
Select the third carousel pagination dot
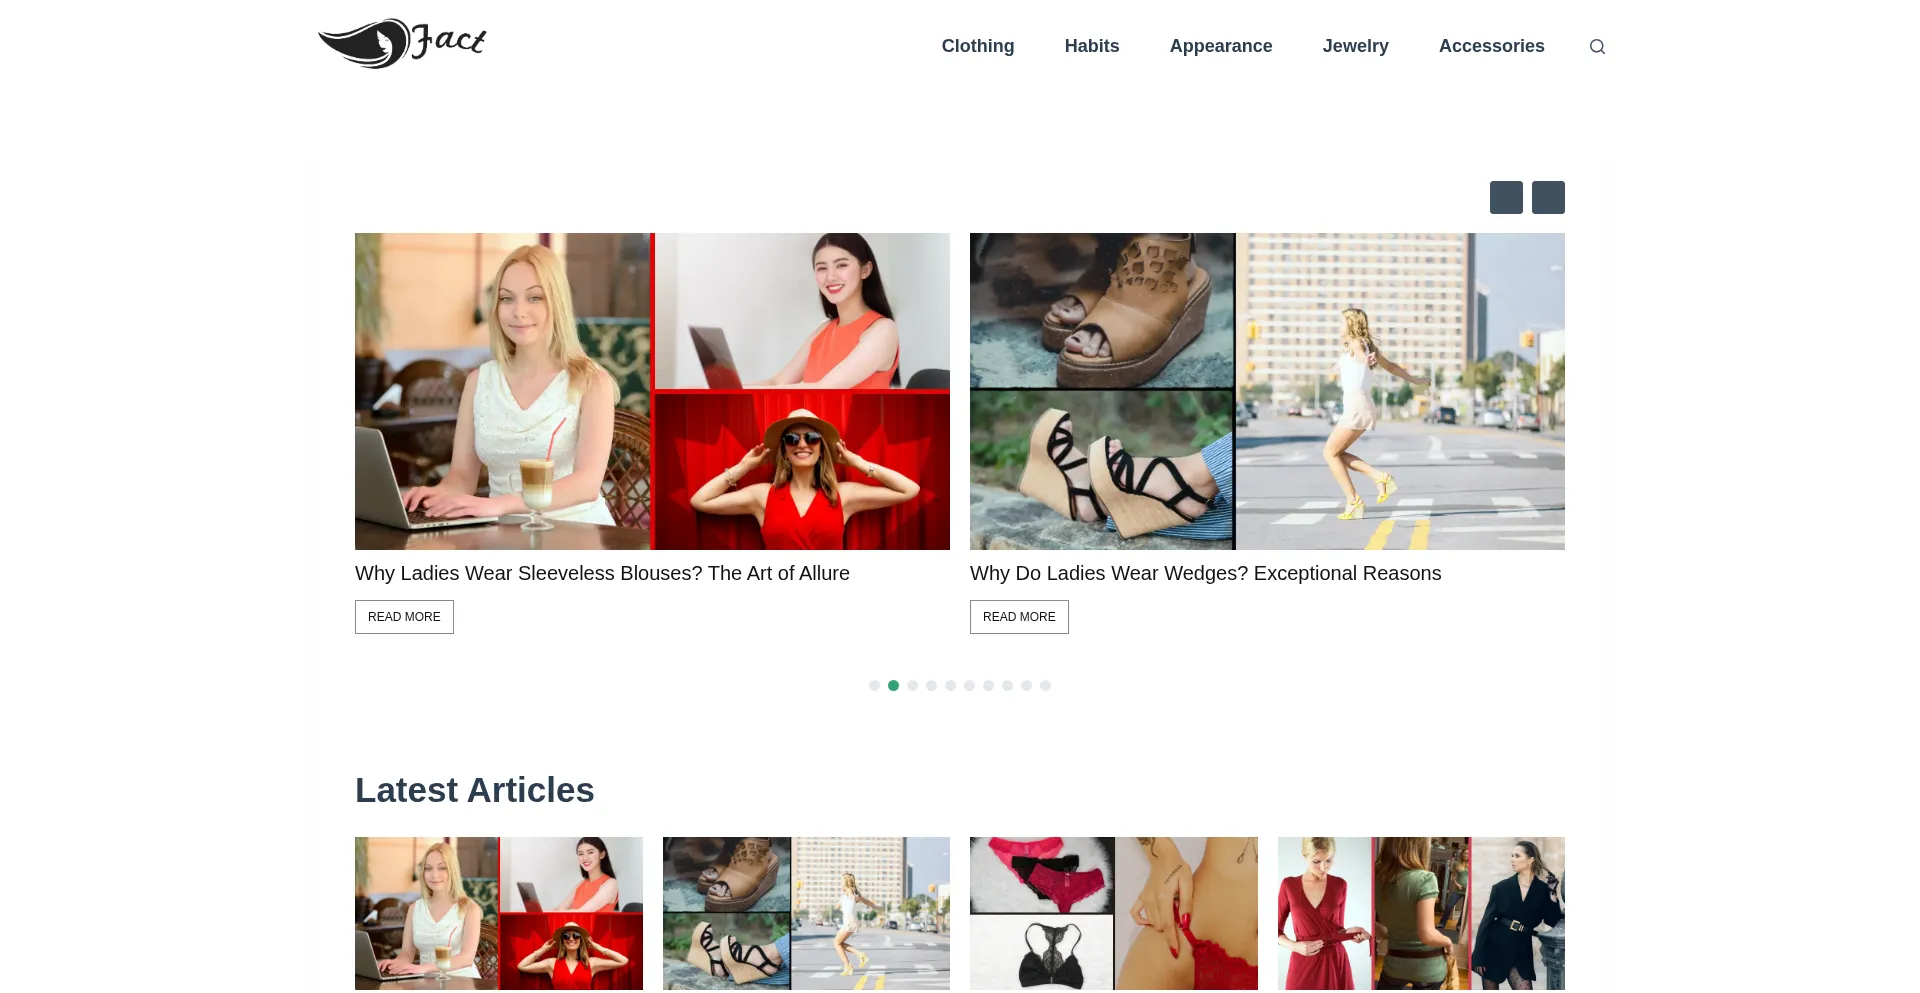pyautogui.click(x=913, y=686)
